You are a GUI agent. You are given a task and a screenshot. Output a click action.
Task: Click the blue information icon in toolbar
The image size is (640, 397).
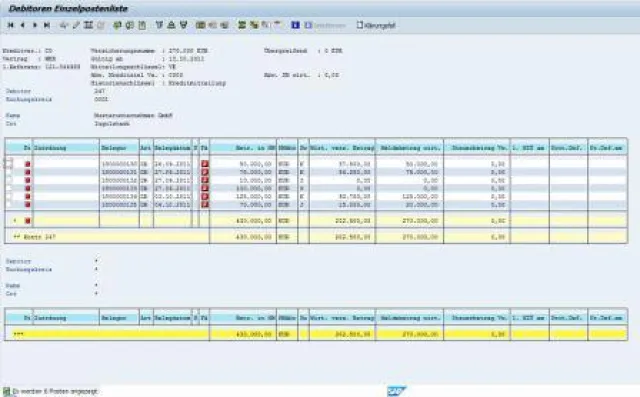click(295, 25)
